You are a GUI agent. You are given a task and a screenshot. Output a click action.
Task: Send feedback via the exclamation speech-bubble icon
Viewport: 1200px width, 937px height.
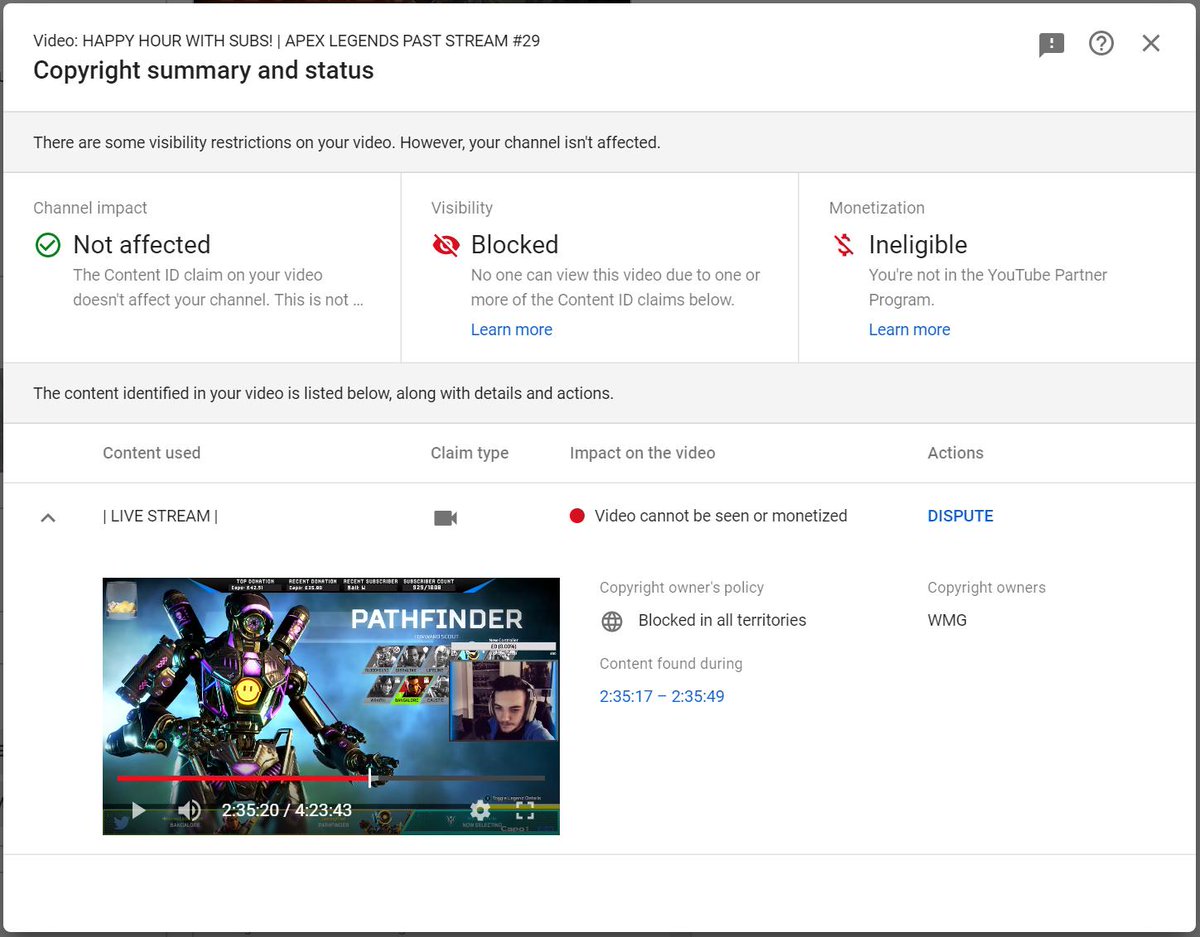coord(1051,44)
